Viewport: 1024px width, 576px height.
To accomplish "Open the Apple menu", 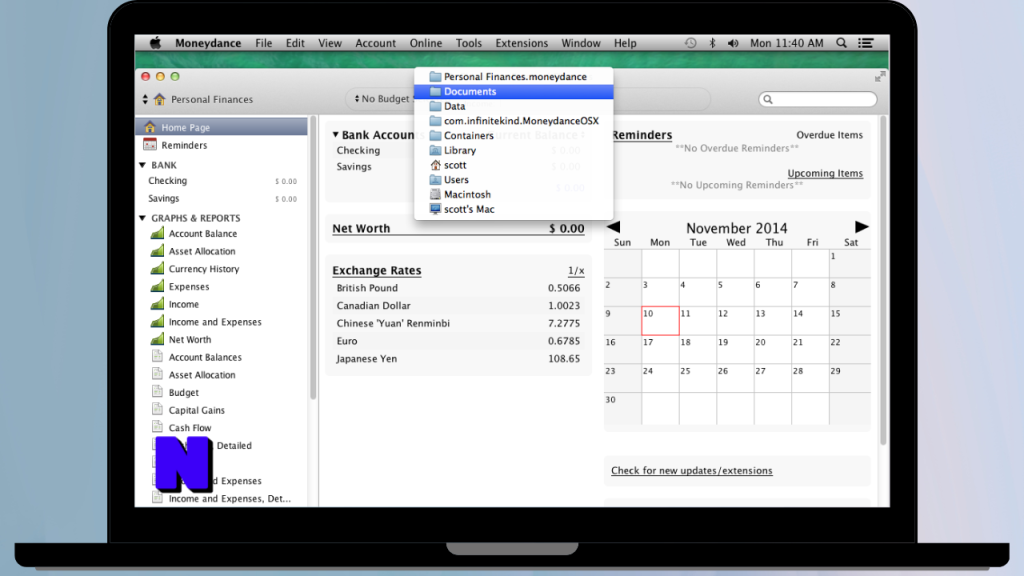I will [x=155, y=43].
